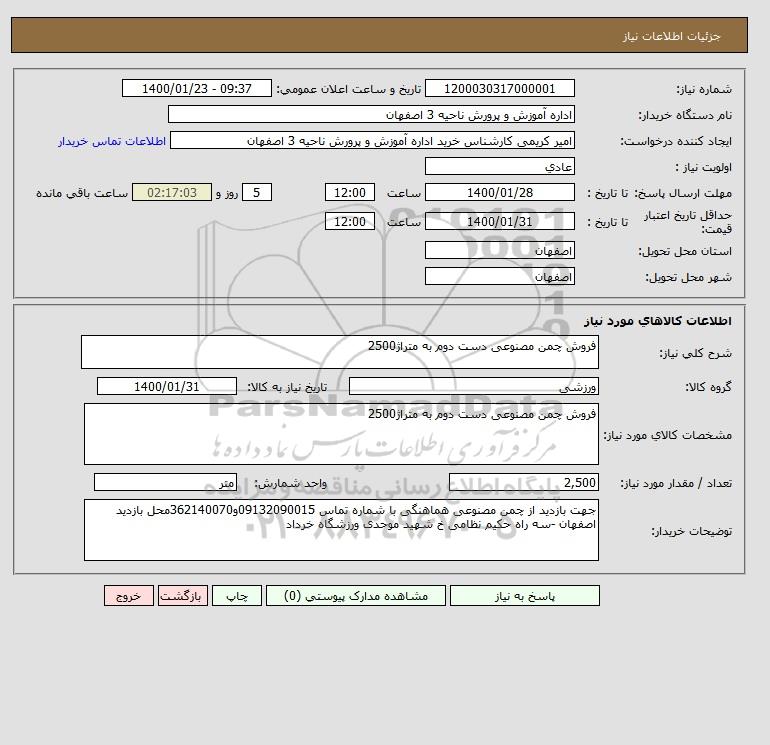Click the گروه کالا field ورزشی

[x=473, y=386]
